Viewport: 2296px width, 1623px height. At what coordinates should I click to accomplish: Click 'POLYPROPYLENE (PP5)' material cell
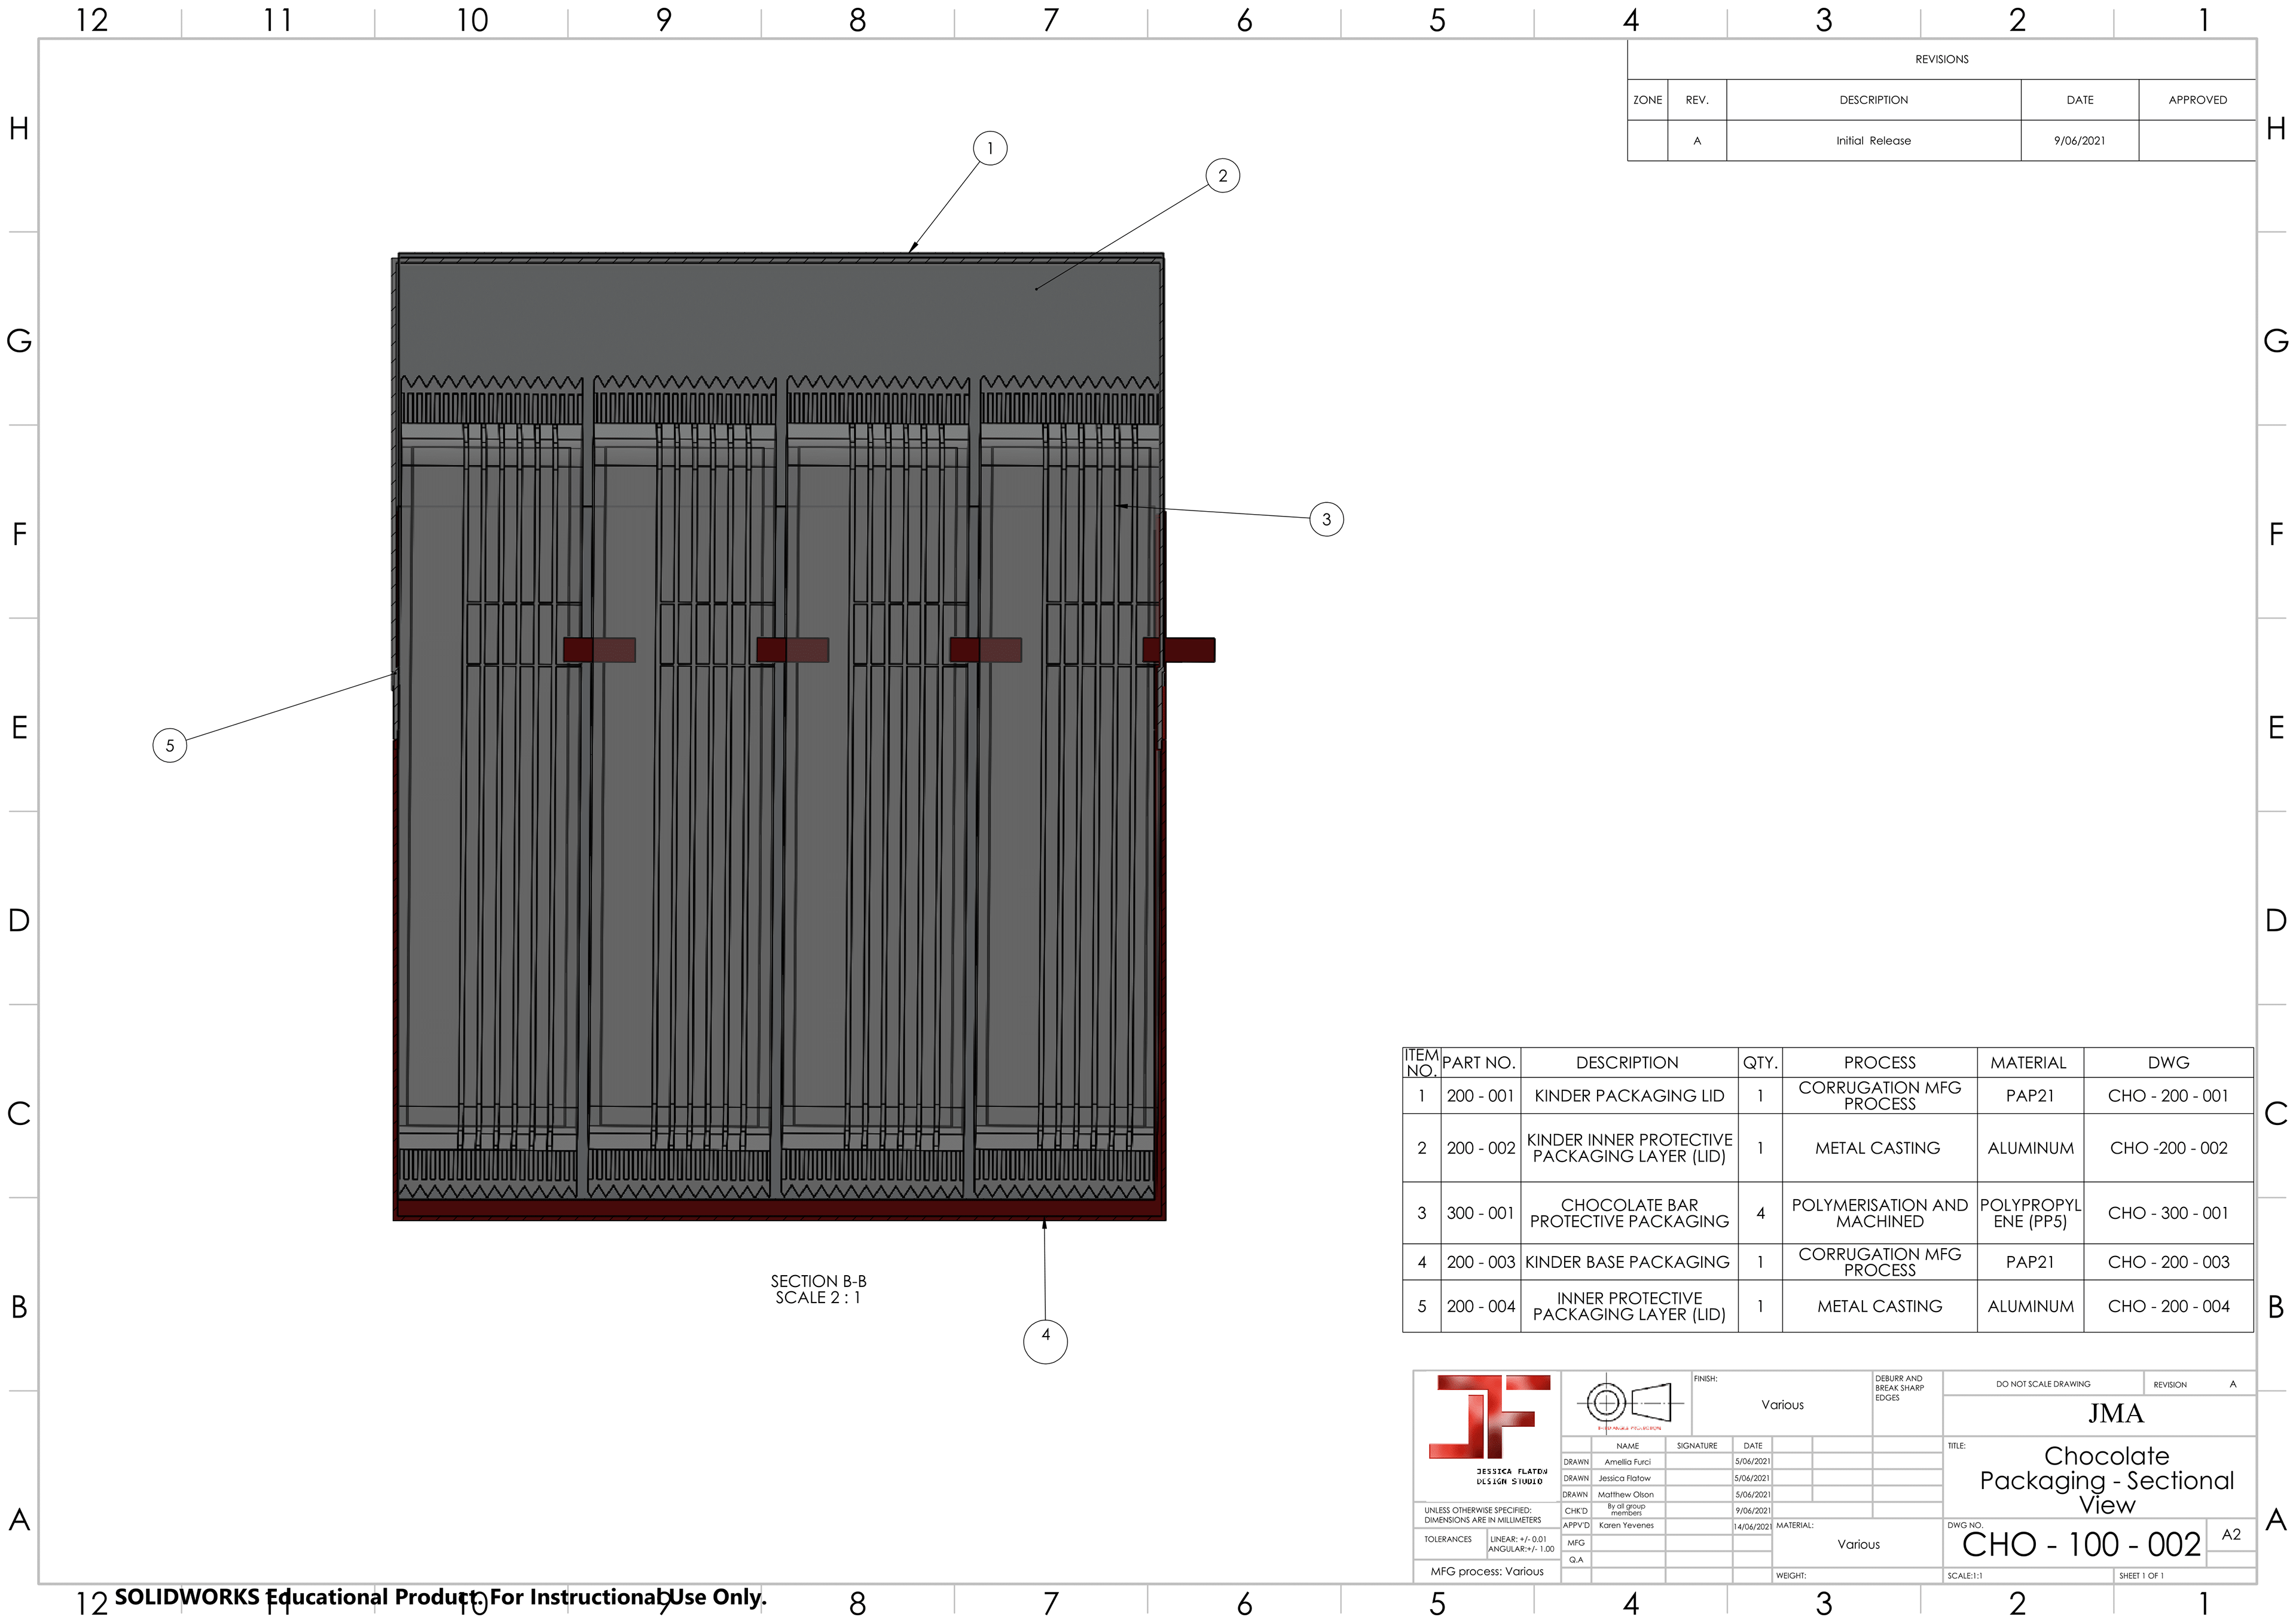tap(2030, 1213)
